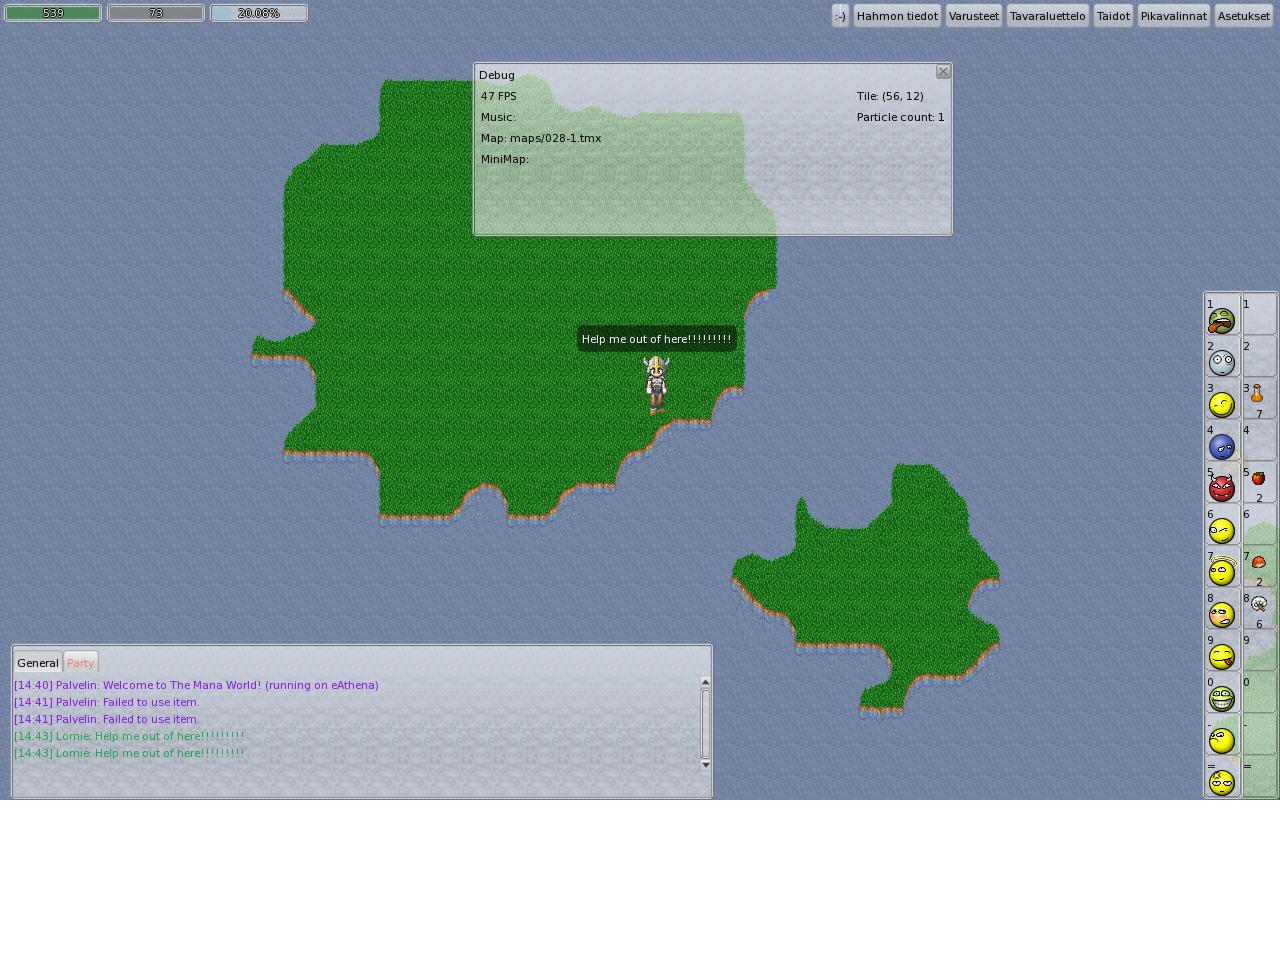This screenshot has width=1280, height=979.
Task: Click the Debug window title
Action: [x=497, y=75]
